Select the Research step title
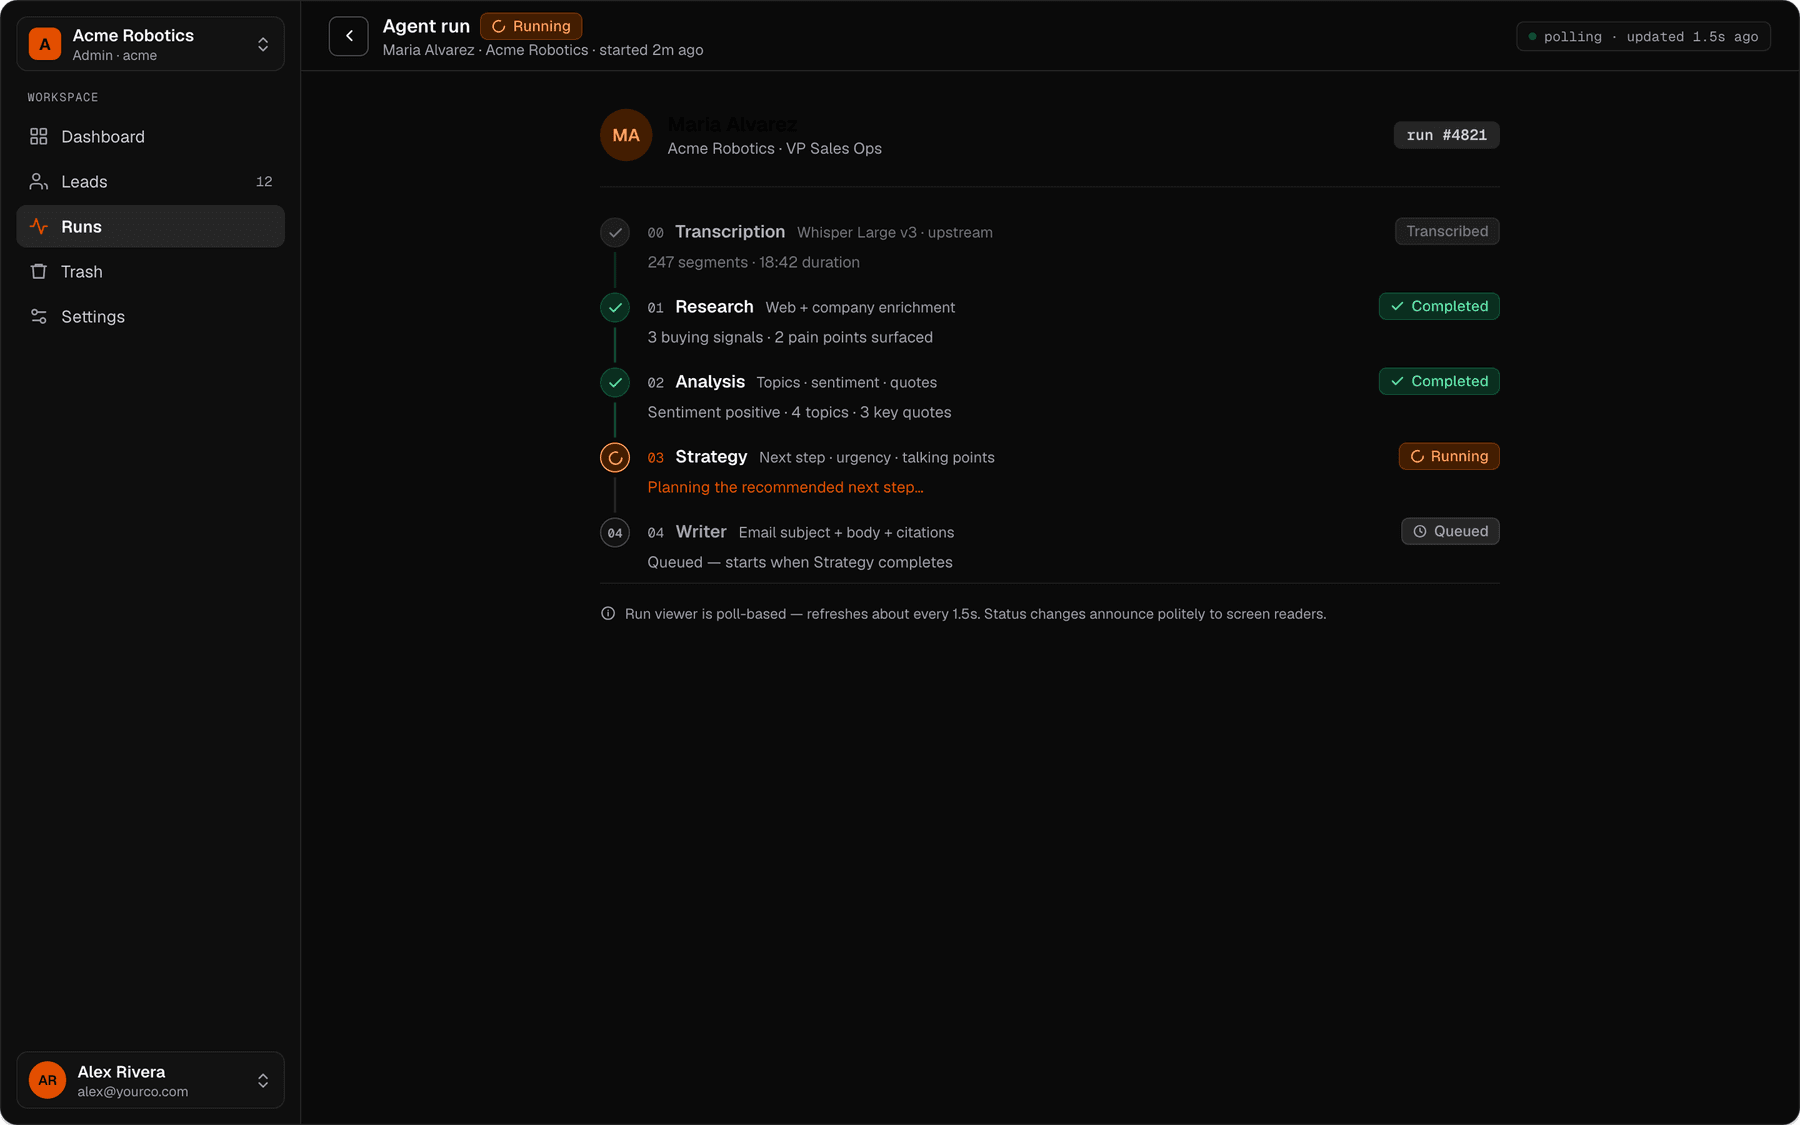 pos(714,306)
